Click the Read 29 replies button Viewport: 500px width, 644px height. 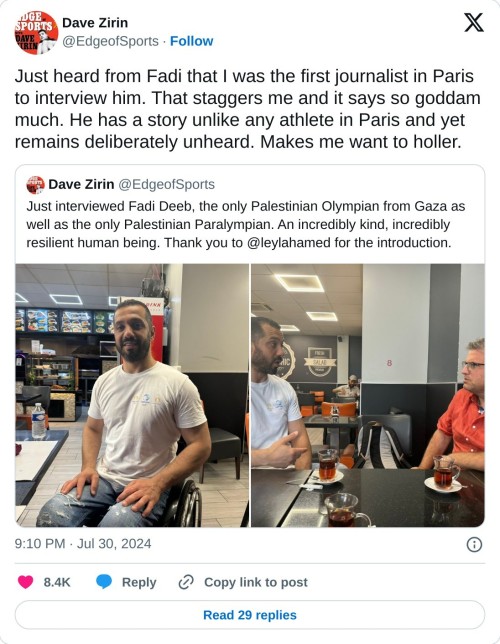click(250, 615)
